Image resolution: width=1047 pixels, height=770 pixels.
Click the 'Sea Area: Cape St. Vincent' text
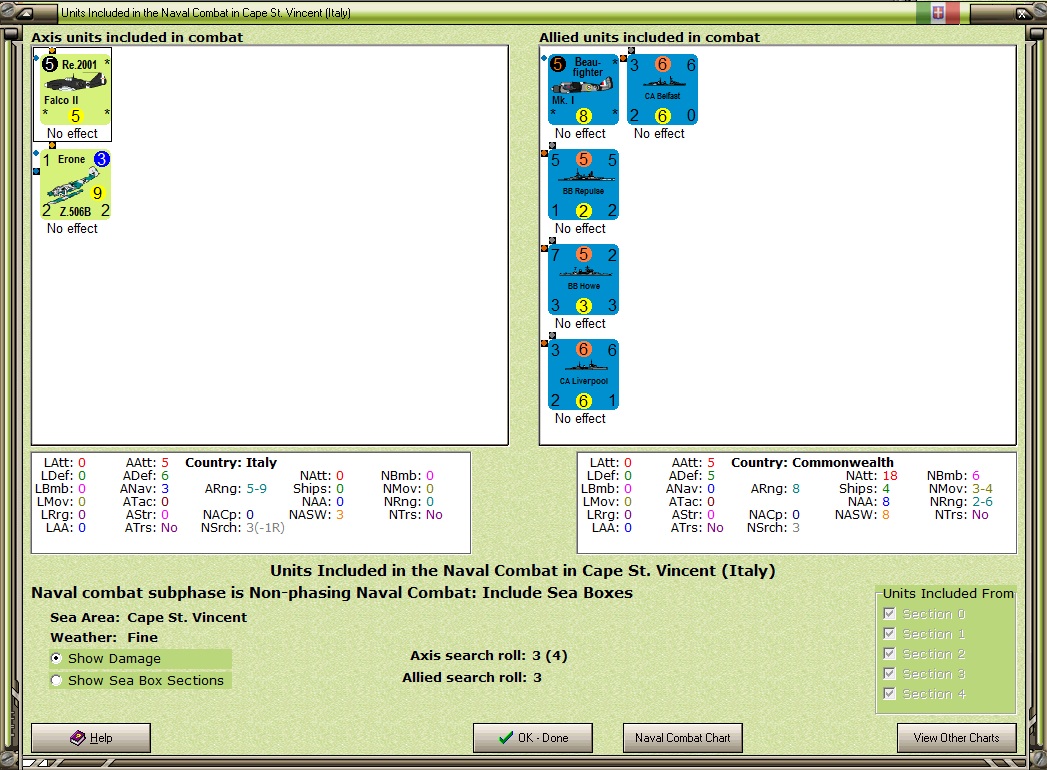coord(148,617)
